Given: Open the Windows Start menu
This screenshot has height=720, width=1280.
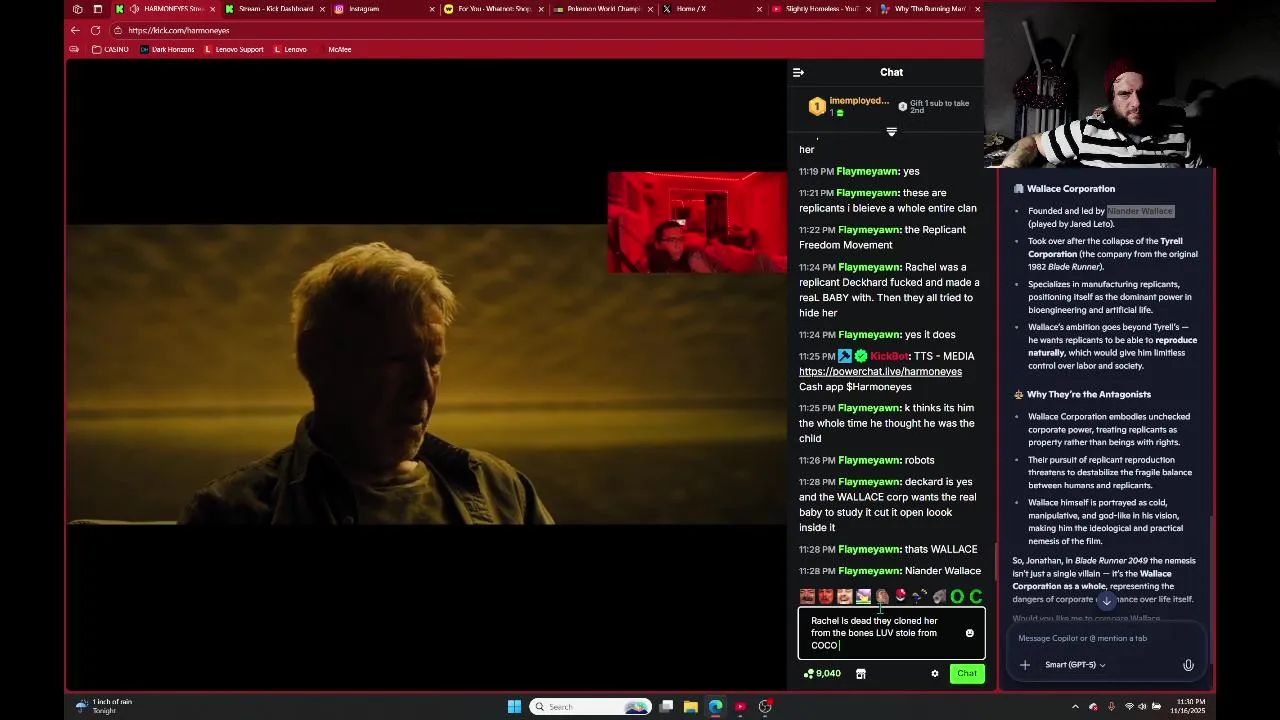Looking at the screenshot, I should click(x=514, y=707).
